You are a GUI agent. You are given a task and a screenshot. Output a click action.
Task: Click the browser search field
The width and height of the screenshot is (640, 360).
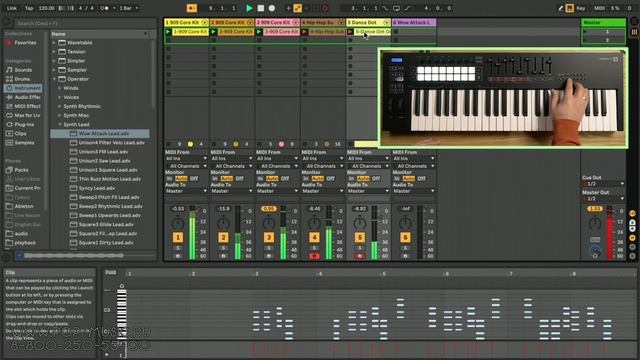84,24
